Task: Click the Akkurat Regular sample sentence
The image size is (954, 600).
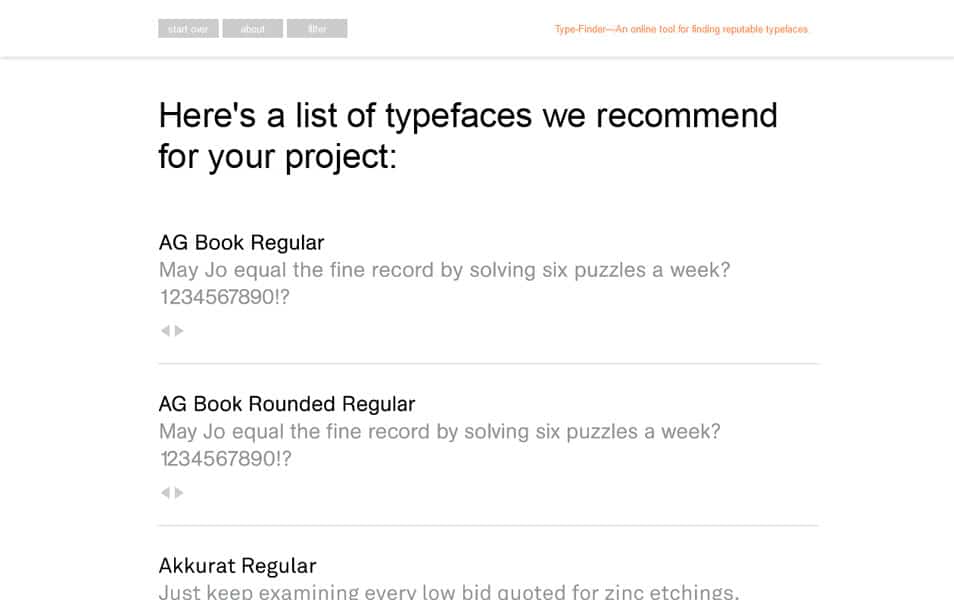Action: 444,591
